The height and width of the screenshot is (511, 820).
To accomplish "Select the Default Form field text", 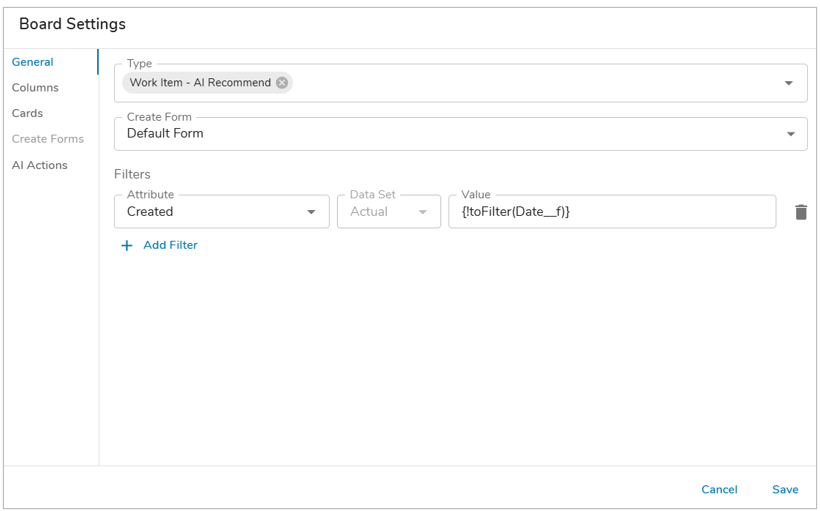I will pos(165,133).
